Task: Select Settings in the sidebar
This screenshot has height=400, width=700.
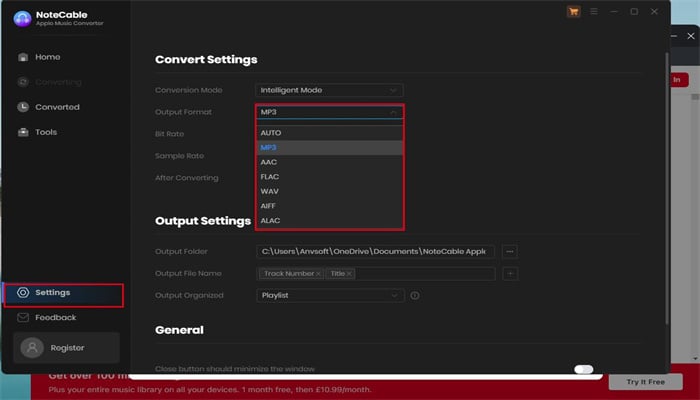Action: click(x=64, y=295)
